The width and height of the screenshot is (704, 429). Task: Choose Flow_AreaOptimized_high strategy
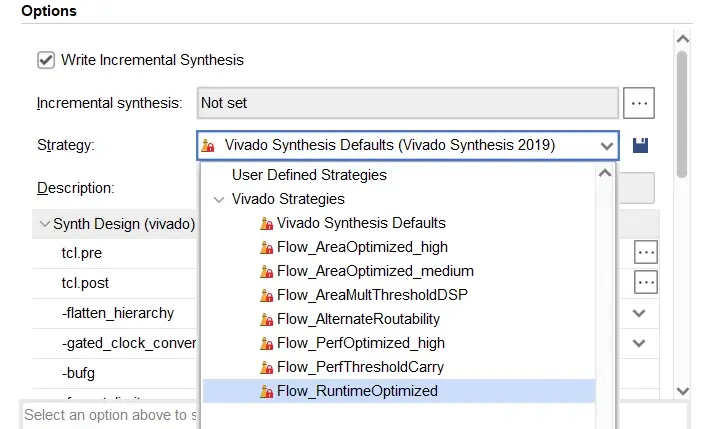(x=362, y=247)
